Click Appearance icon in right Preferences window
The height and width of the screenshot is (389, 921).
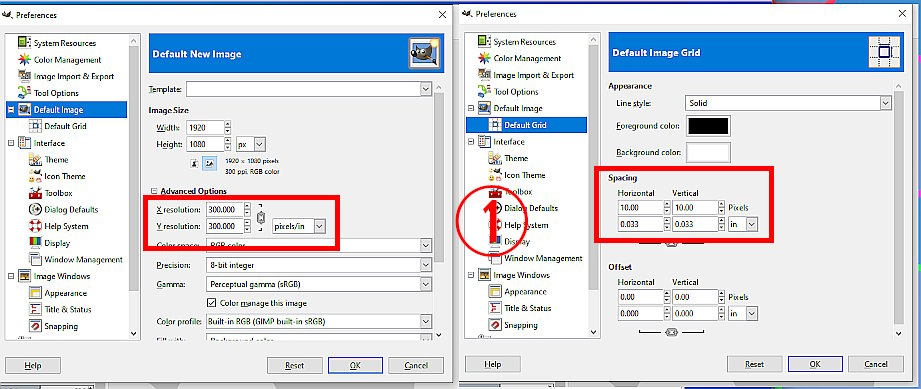click(x=495, y=291)
